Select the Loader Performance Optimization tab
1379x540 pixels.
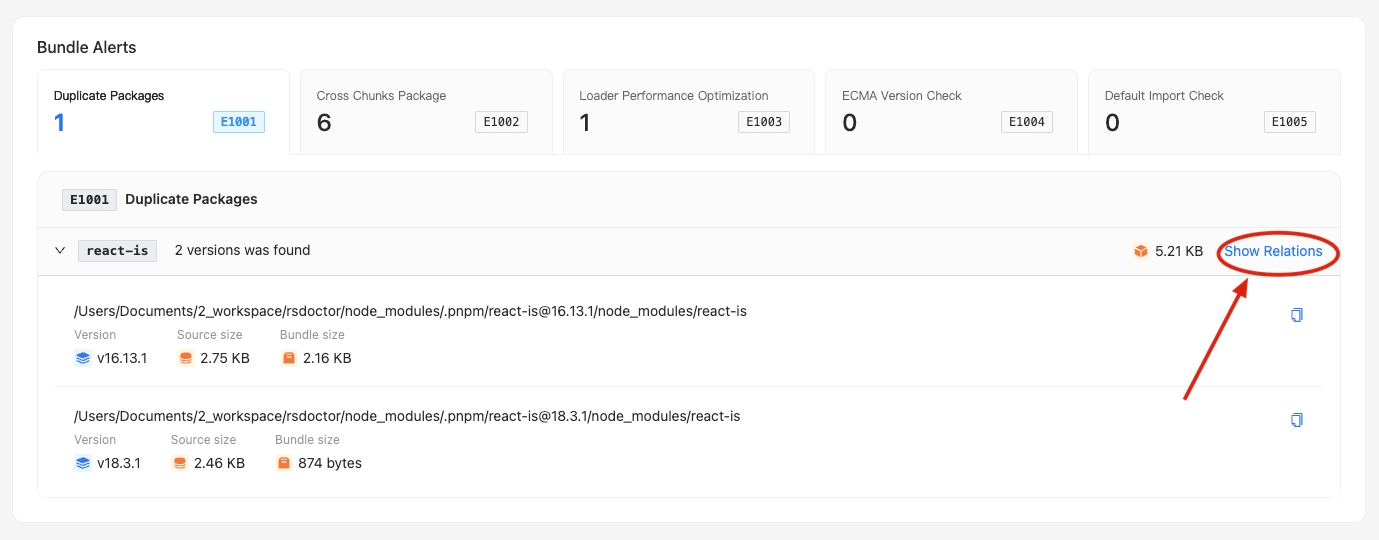[689, 112]
